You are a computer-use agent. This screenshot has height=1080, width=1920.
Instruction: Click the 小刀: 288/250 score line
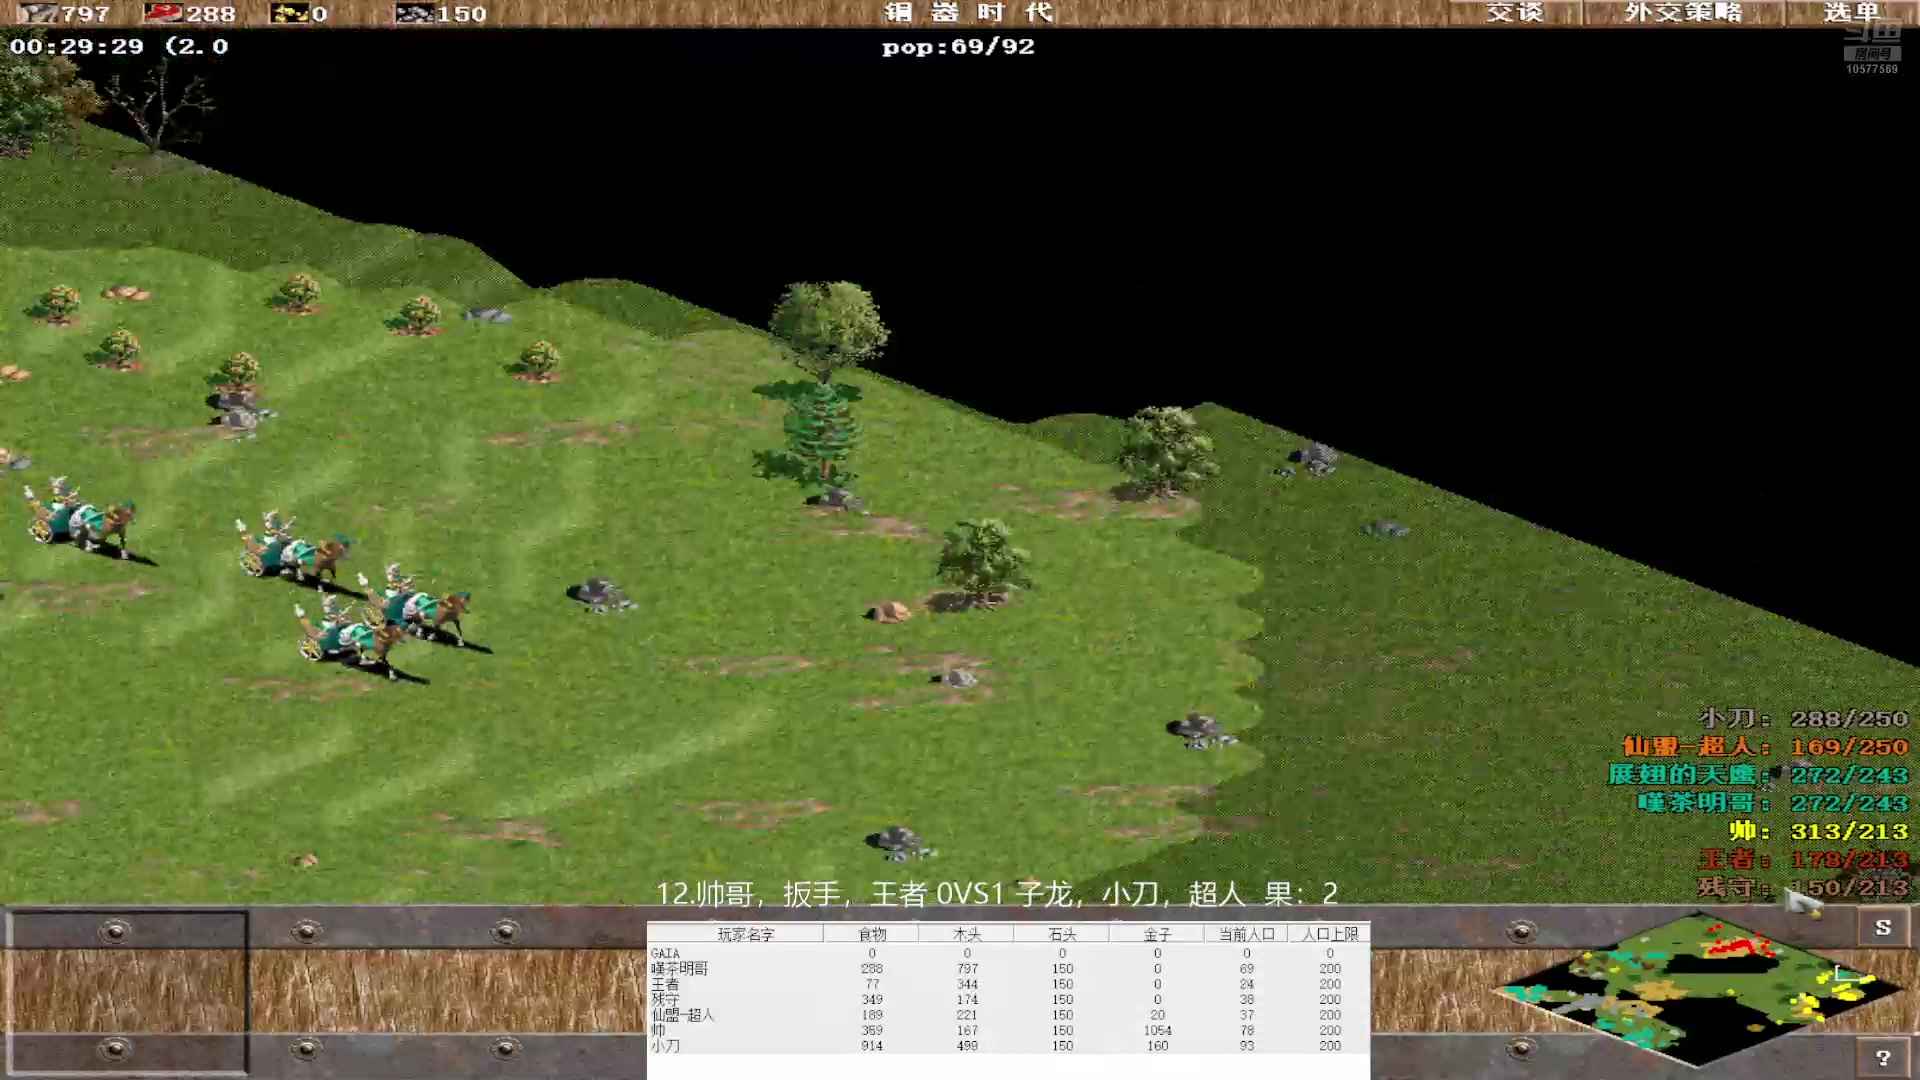click(x=1803, y=718)
